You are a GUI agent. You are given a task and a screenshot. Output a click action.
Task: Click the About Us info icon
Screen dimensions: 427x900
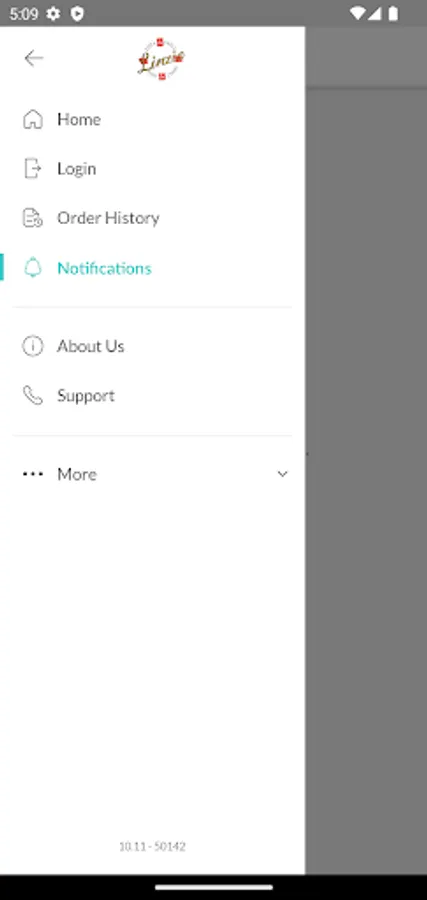[x=33, y=346]
